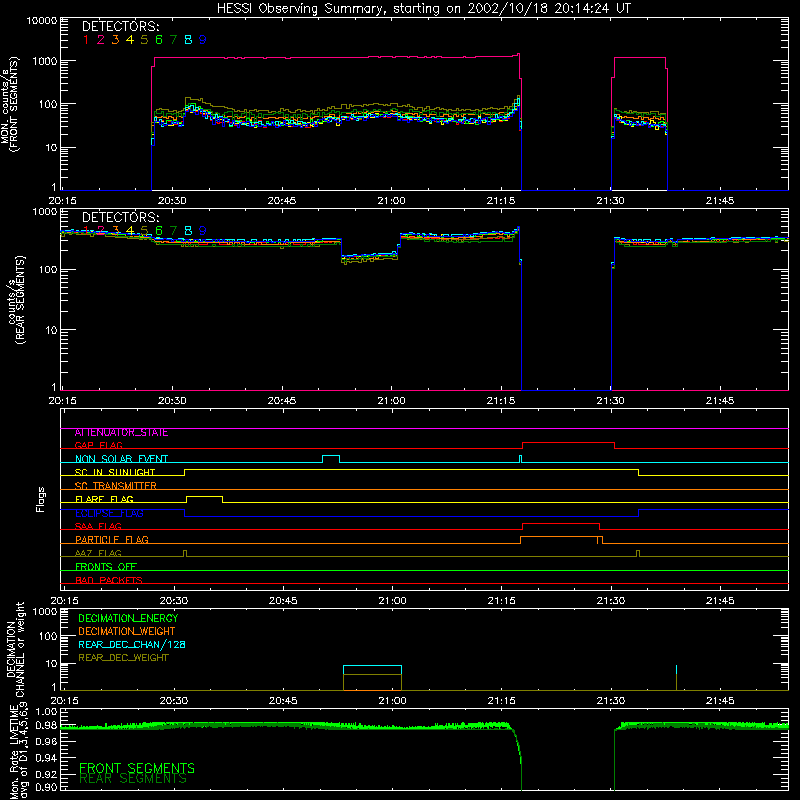Select detector 1 in the front segments legend
This screenshot has width=800, height=800.
coord(86,40)
